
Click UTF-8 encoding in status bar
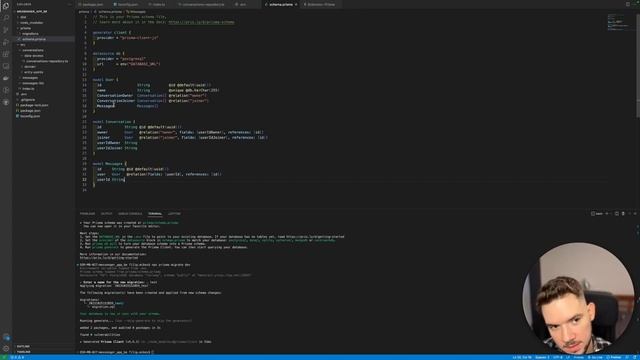coord(558,358)
